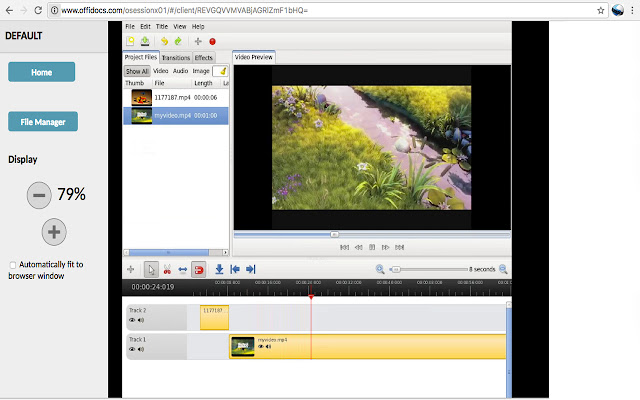640x400 pixels.
Task: Switch to the Transitions tab
Action: [175, 58]
